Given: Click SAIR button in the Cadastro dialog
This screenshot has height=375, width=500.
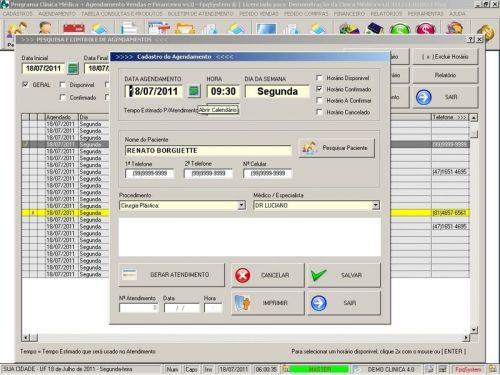Looking at the screenshot, I should point(344,303).
